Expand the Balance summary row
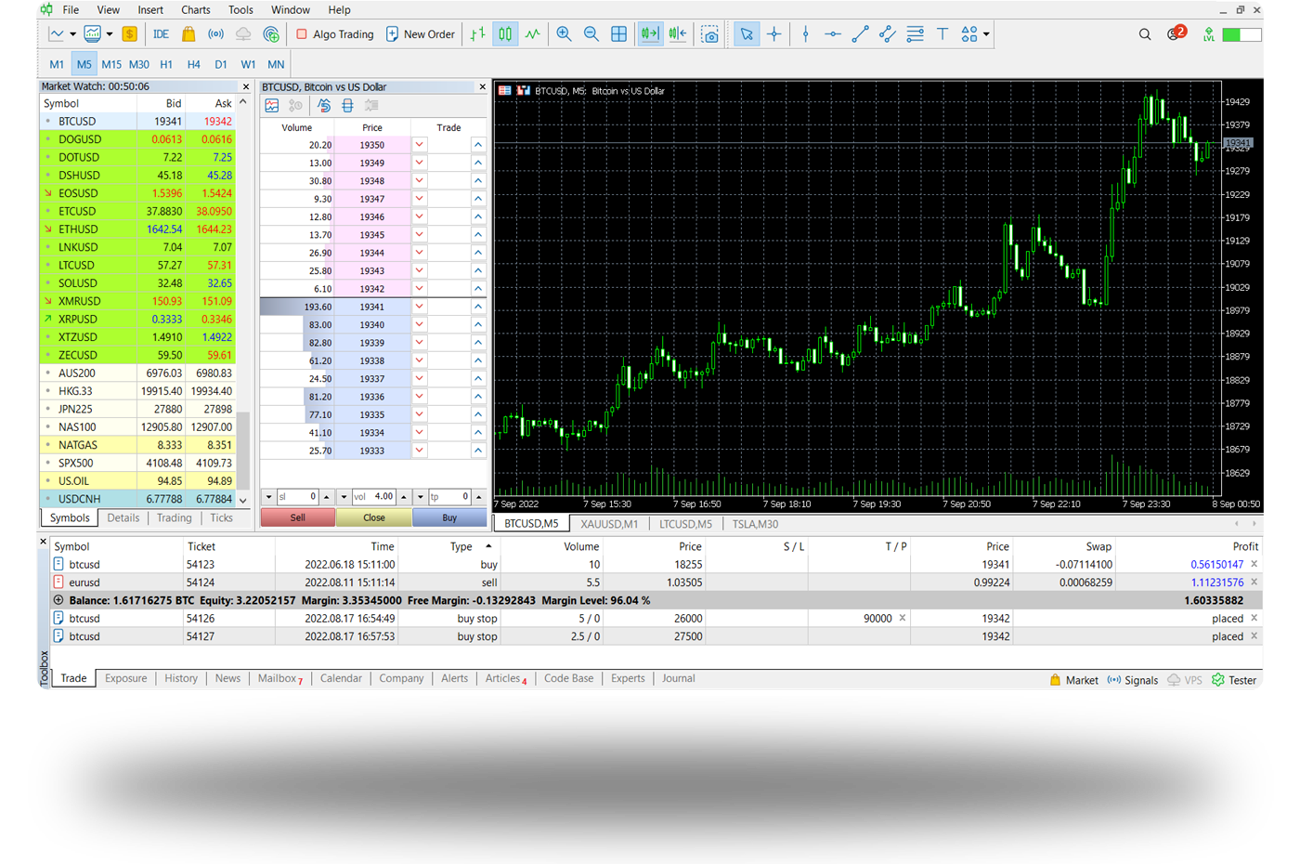 tap(58, 600)
